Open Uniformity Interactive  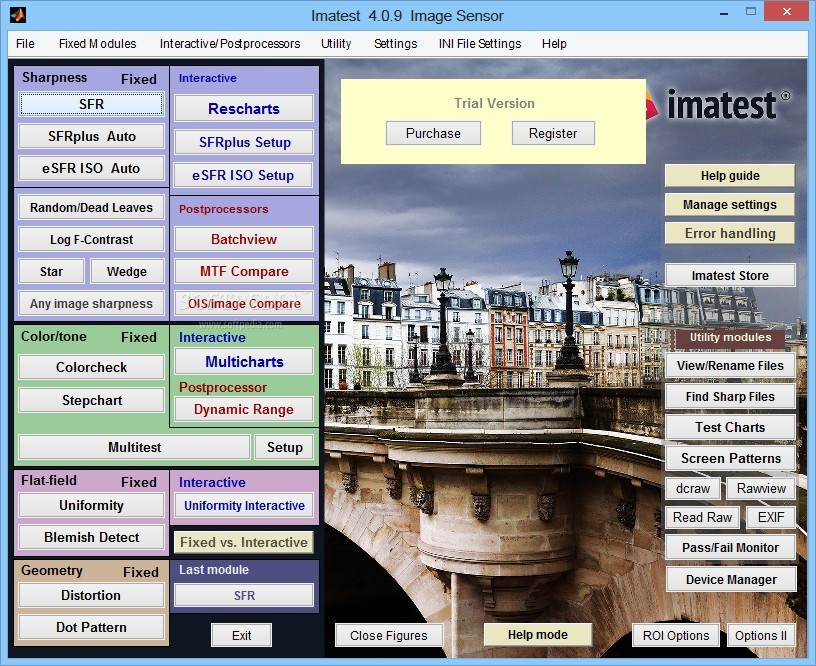pyautogui.click(x=244, y=505)
